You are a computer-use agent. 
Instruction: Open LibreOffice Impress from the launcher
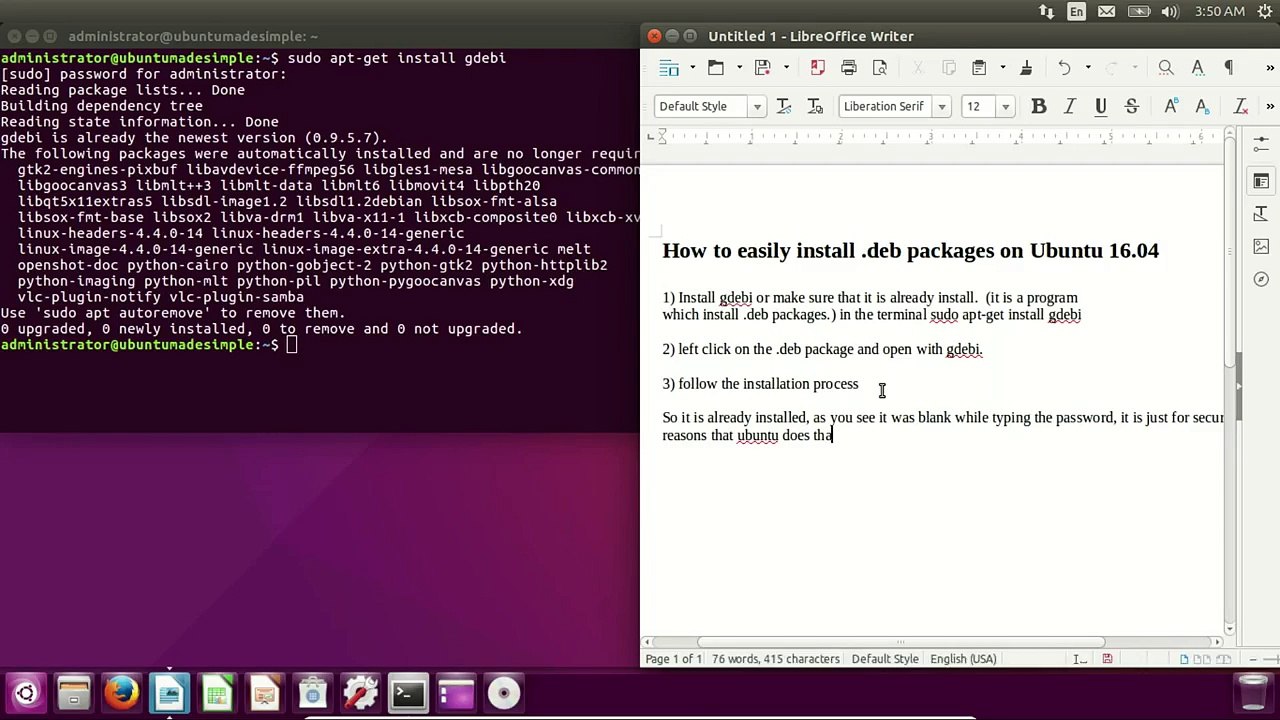(x=265, y=693)
